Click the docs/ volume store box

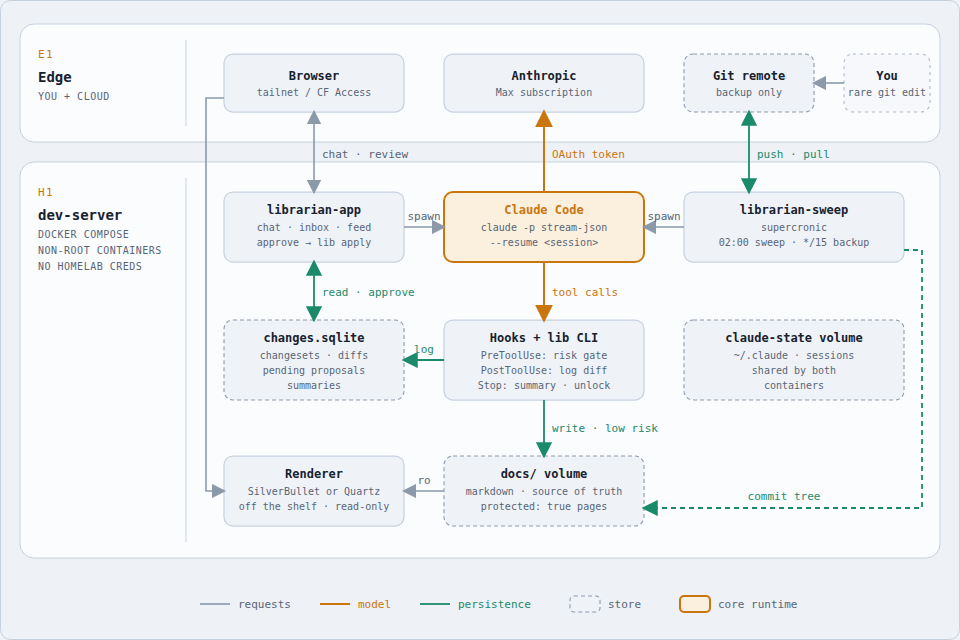tap(544, 491)
